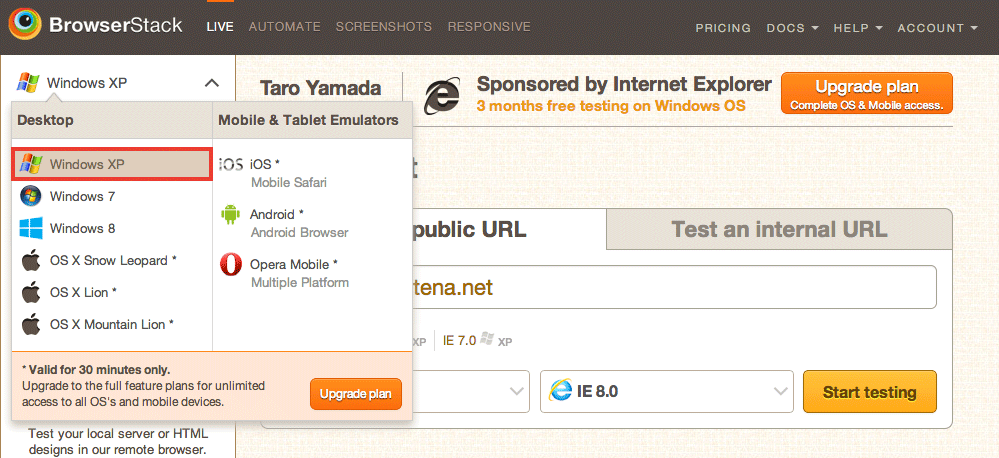Collapse the Windows XP OS selector chevron
The height and width of the screenshot is (458, 999).
click(x=212, y=83)
